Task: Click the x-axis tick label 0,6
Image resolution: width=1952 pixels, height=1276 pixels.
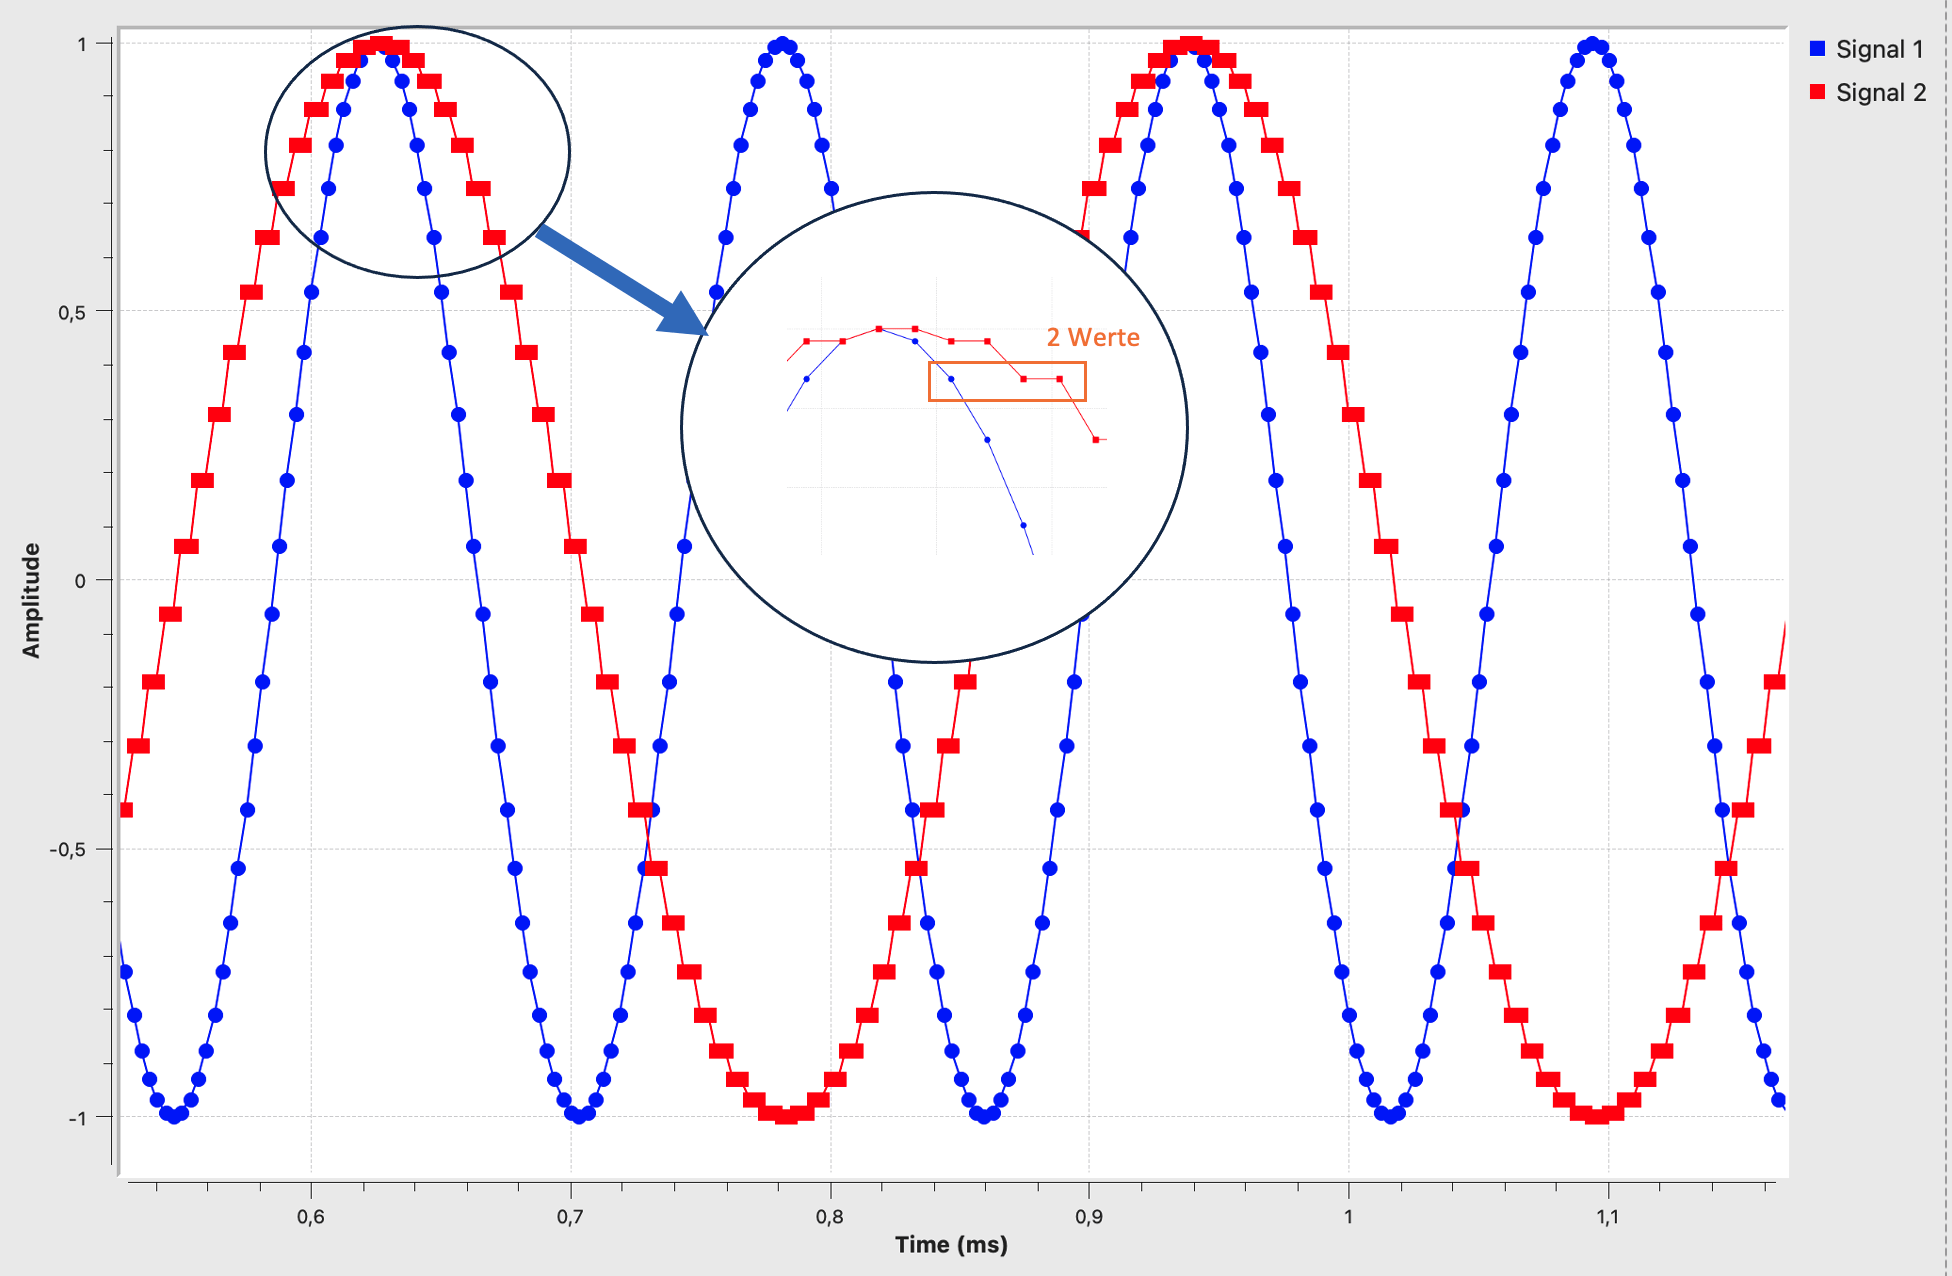Action: coord(311,1217)
